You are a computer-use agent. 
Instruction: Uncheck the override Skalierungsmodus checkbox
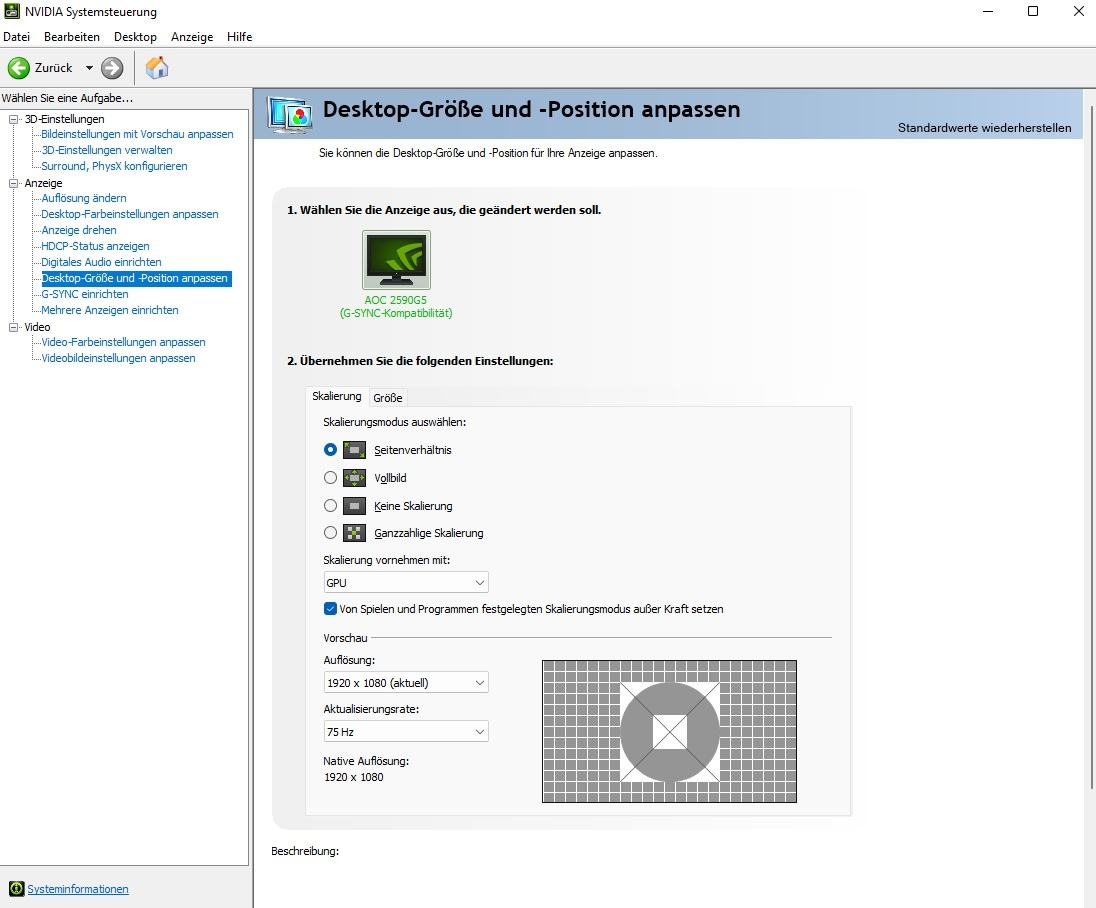coord(330,609)
